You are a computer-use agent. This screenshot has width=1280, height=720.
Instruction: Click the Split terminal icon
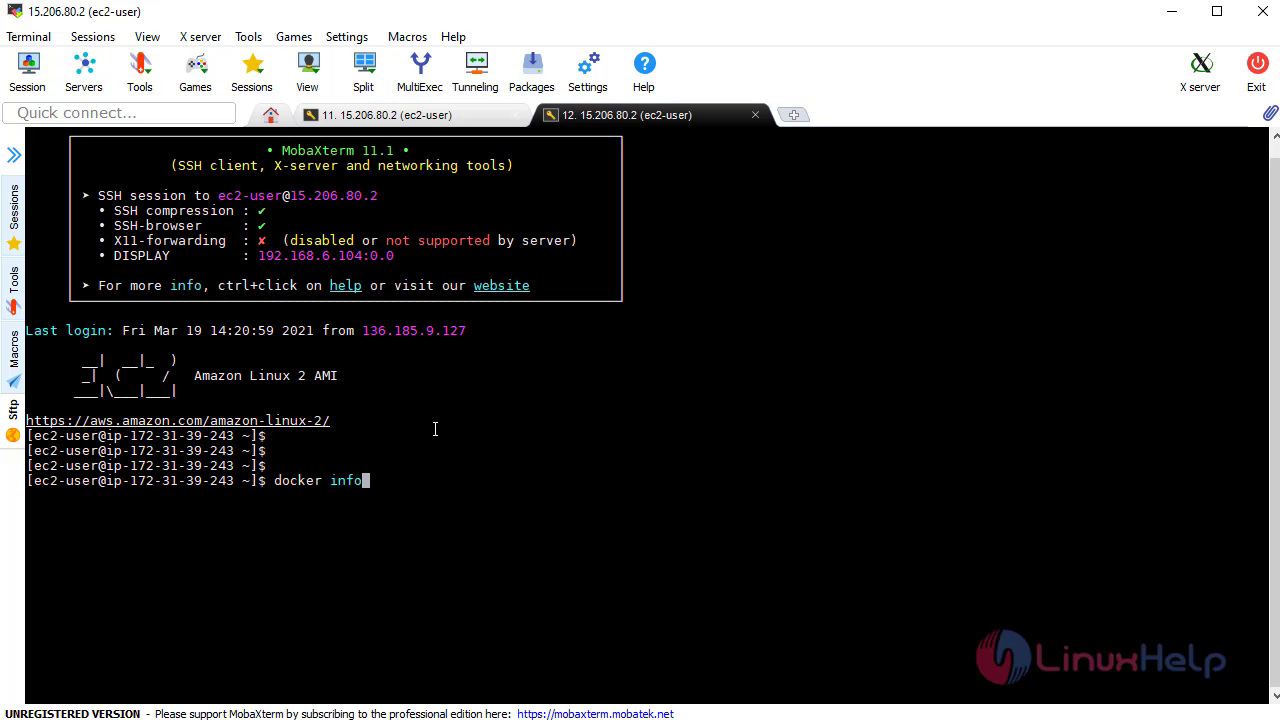(364, 72)
